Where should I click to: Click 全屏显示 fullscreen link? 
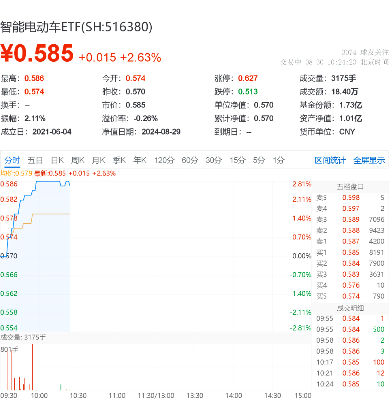[369, 160]
